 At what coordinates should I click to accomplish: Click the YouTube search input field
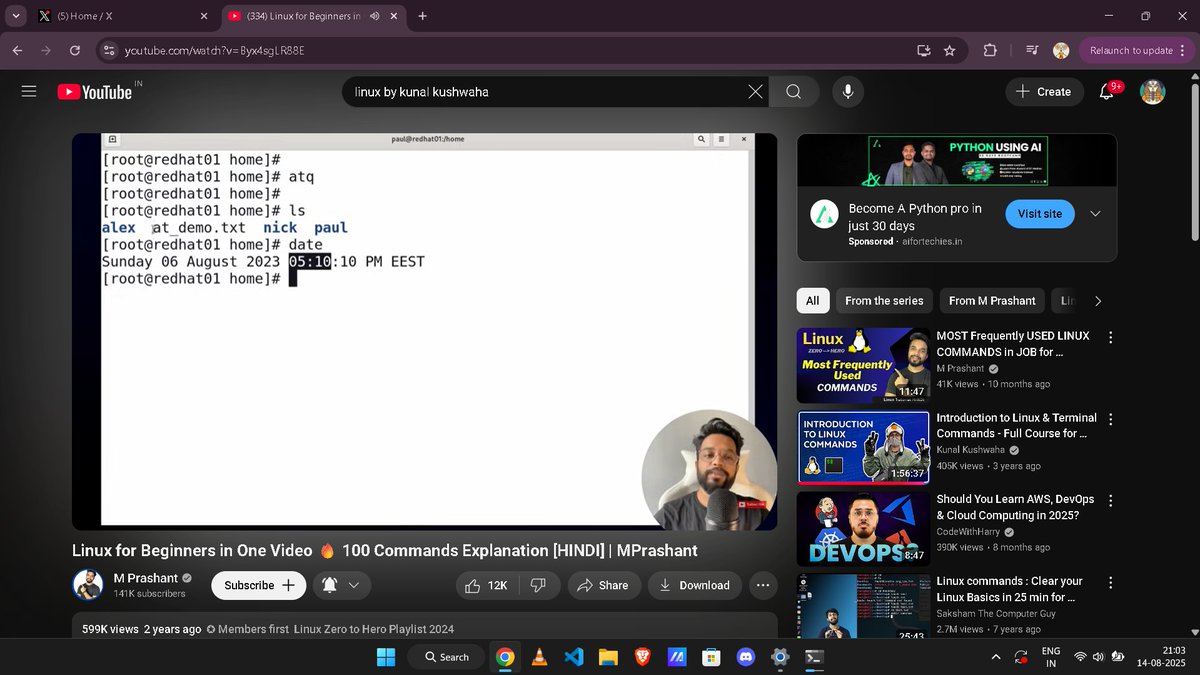tap(550, 91)
